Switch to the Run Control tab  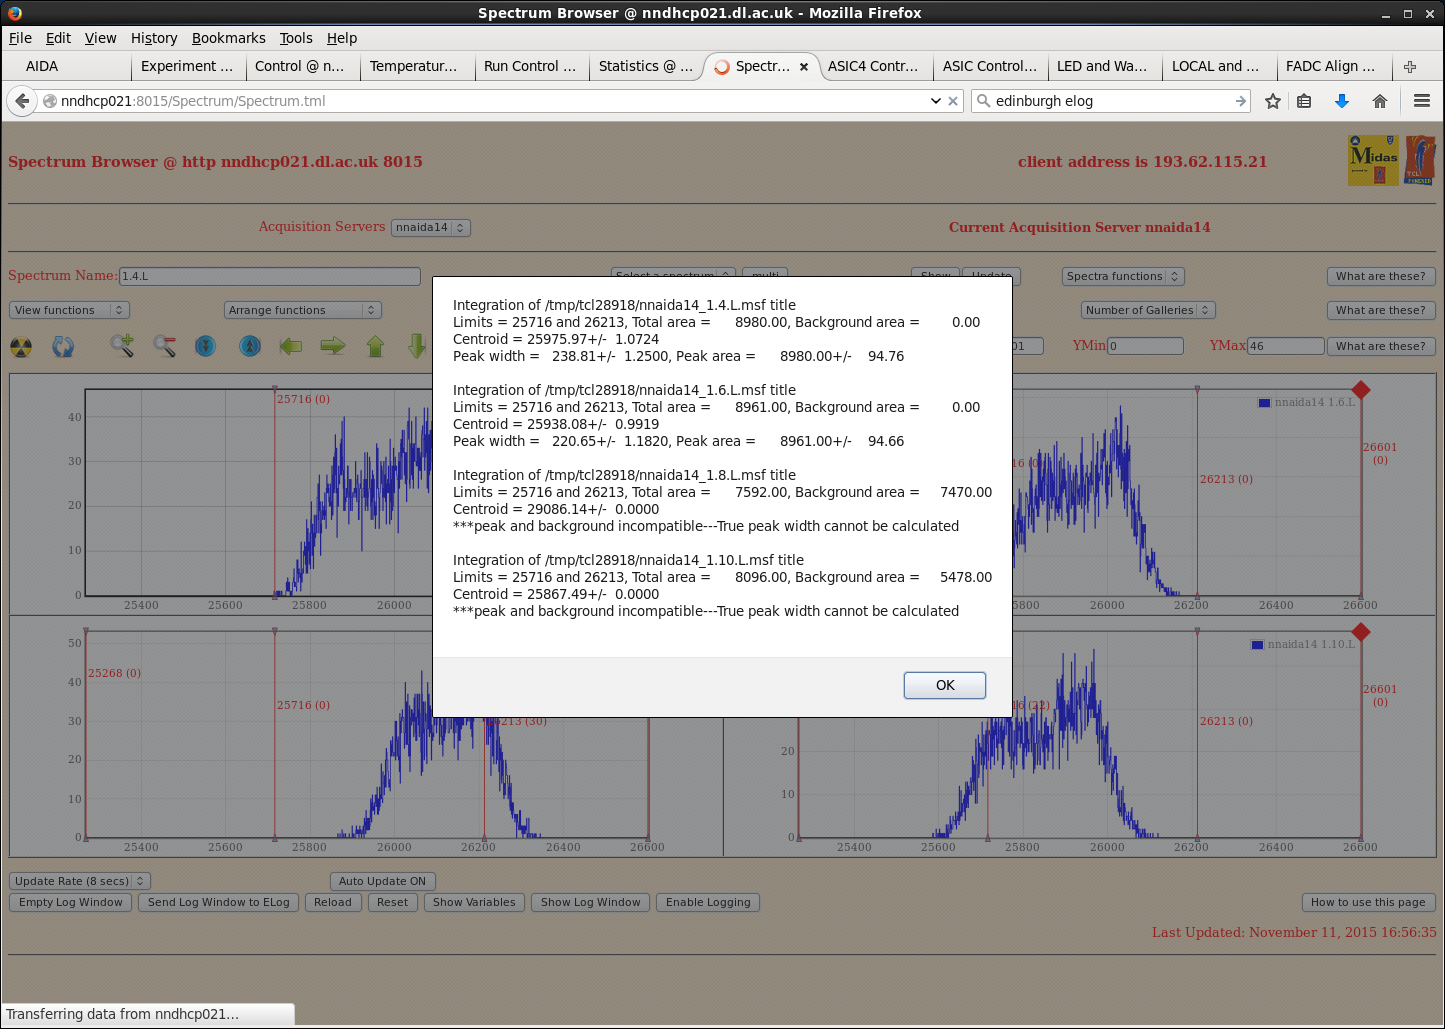click(x=529, y=66)
